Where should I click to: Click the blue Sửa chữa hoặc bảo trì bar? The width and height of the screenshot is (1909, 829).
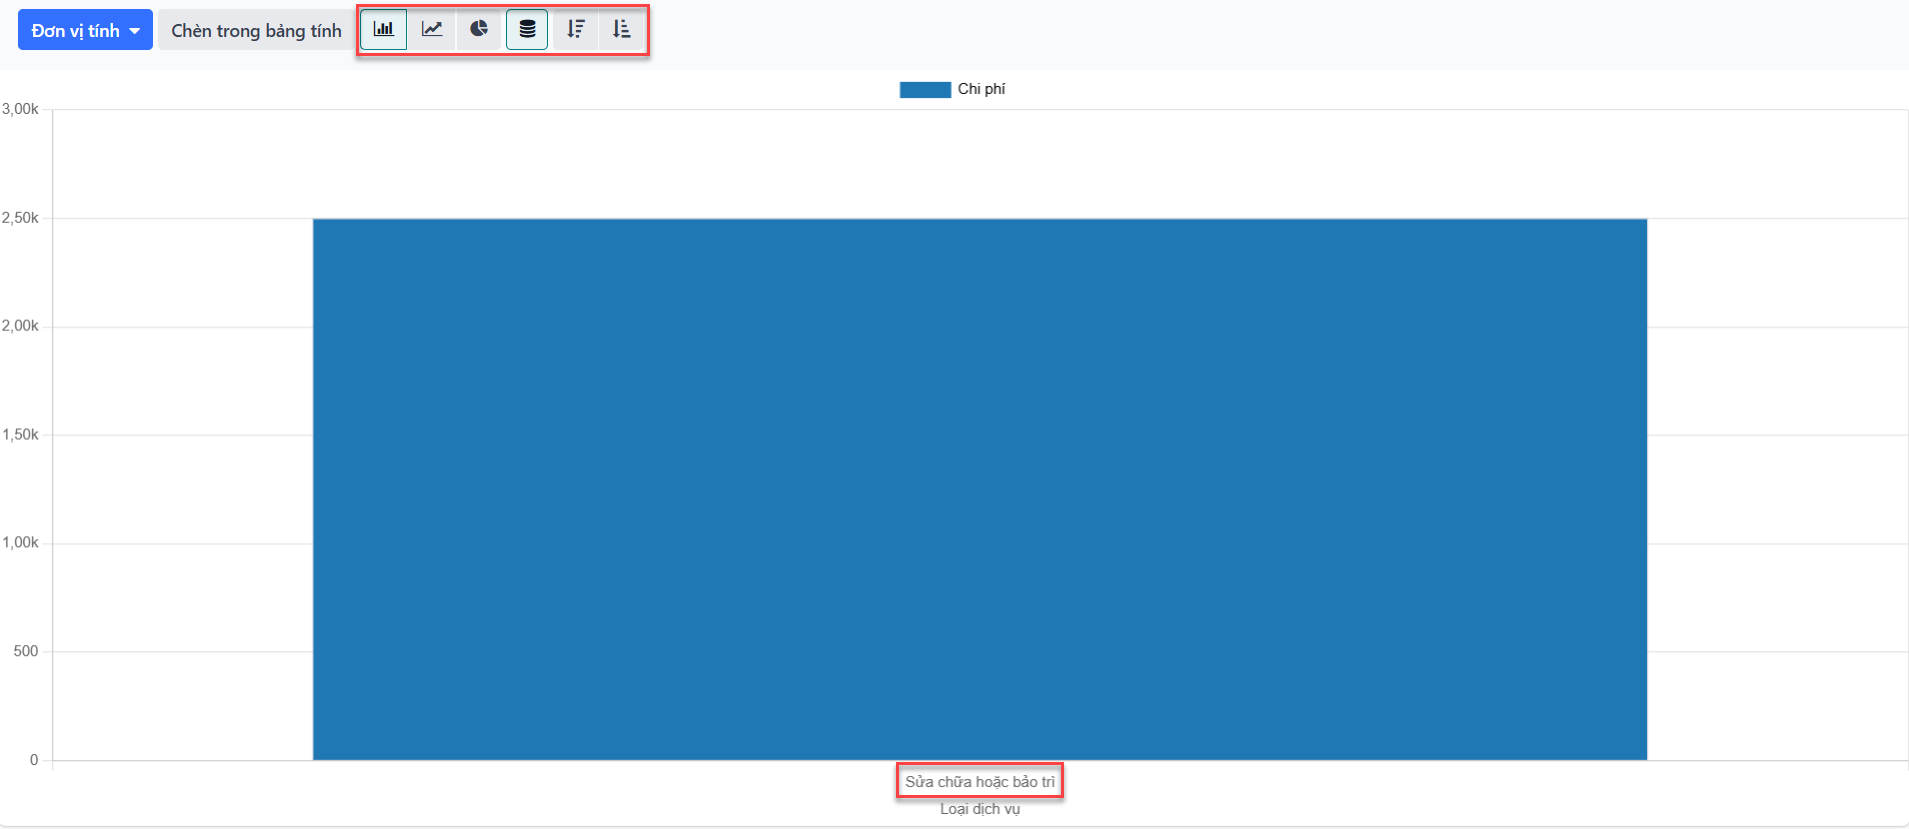click(980, 489)
